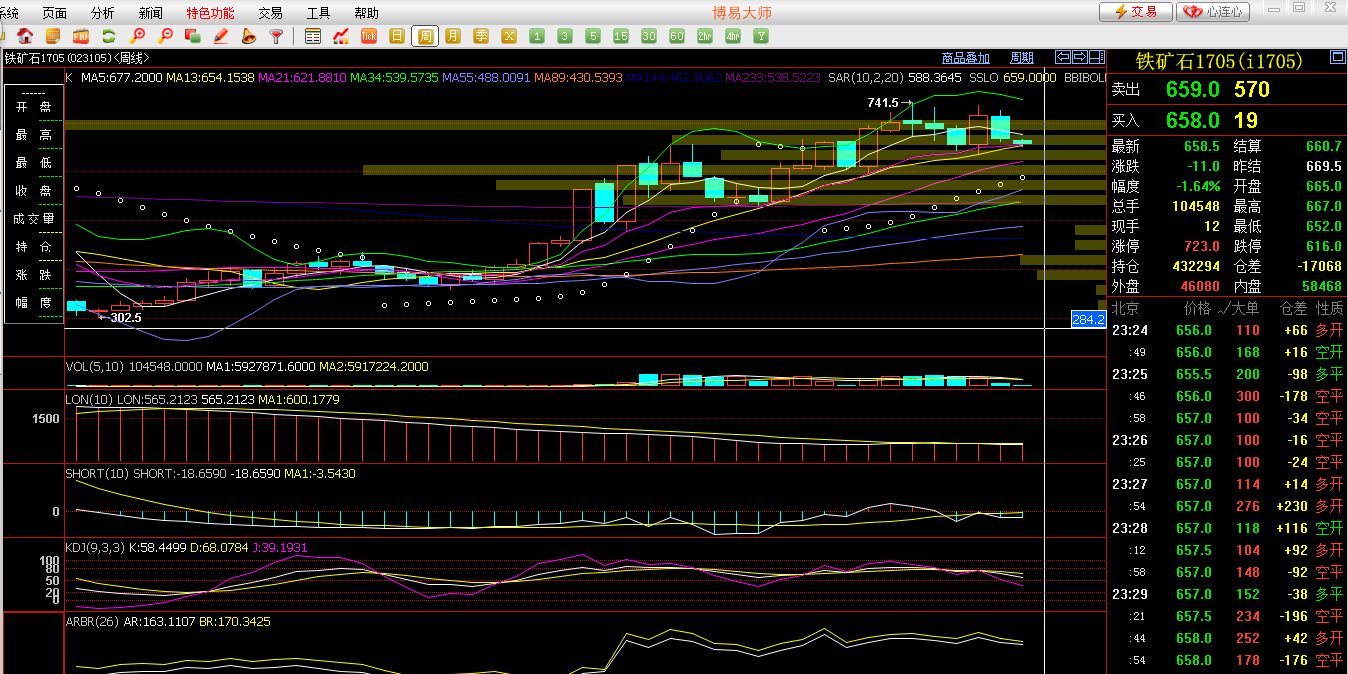Switch to monthly 月 period

coord(453,36)
